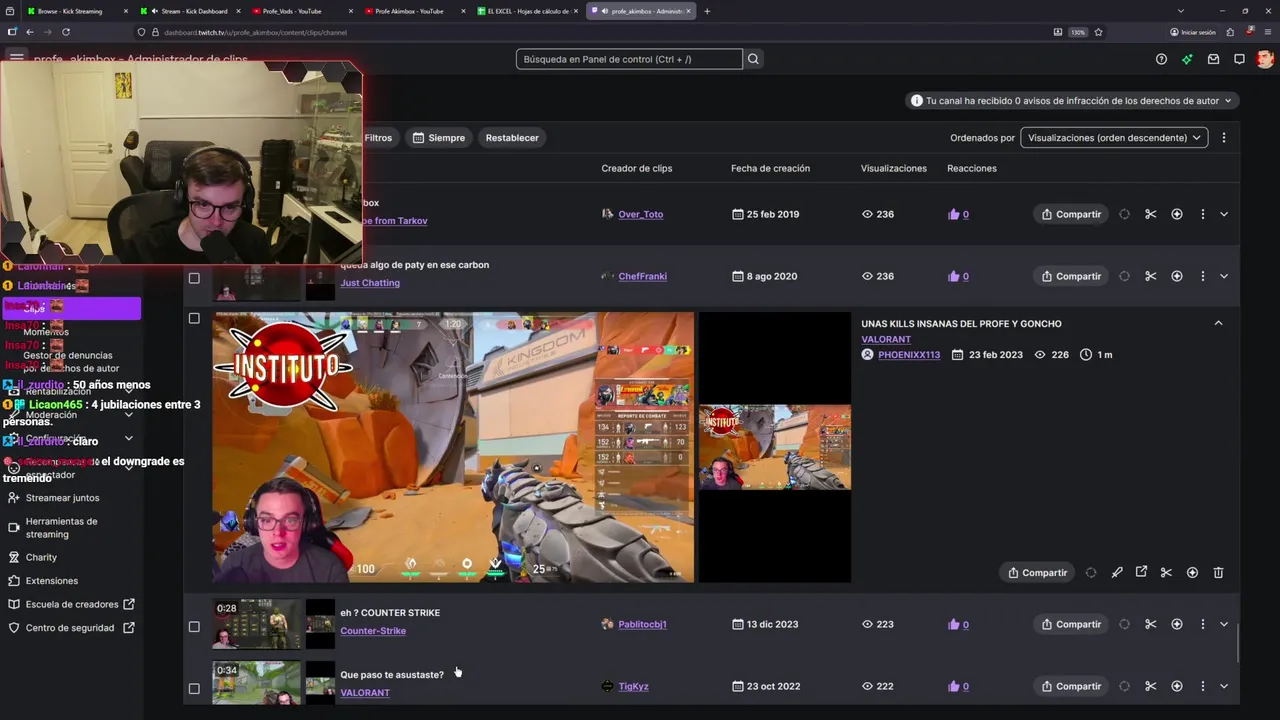Screen dimensions: 1280x720
Task: Click 'Compartir' on the expanded clip
Action: [x=1037, y=573]
